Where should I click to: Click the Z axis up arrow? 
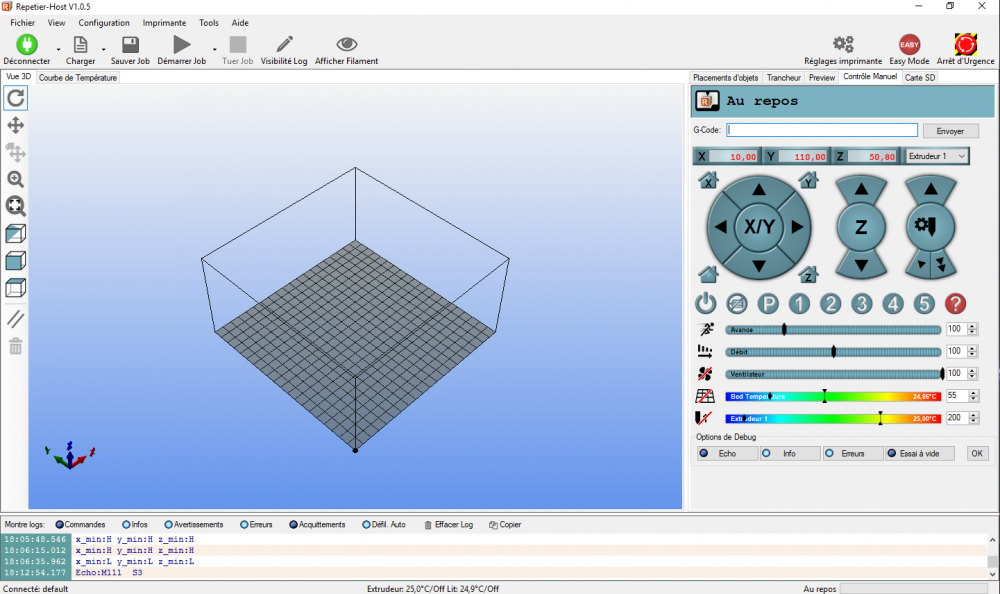[x=861, y=189]
